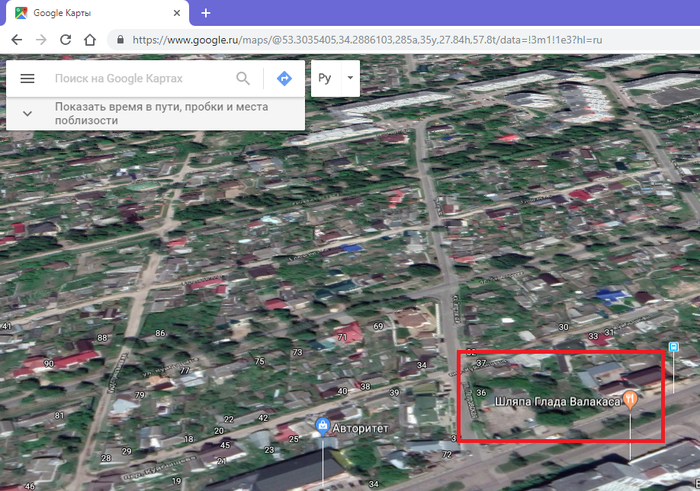The width and height of the screenshot is (700, 491).
Task: Click the browser home icon
Action: (x=90, y=40)
